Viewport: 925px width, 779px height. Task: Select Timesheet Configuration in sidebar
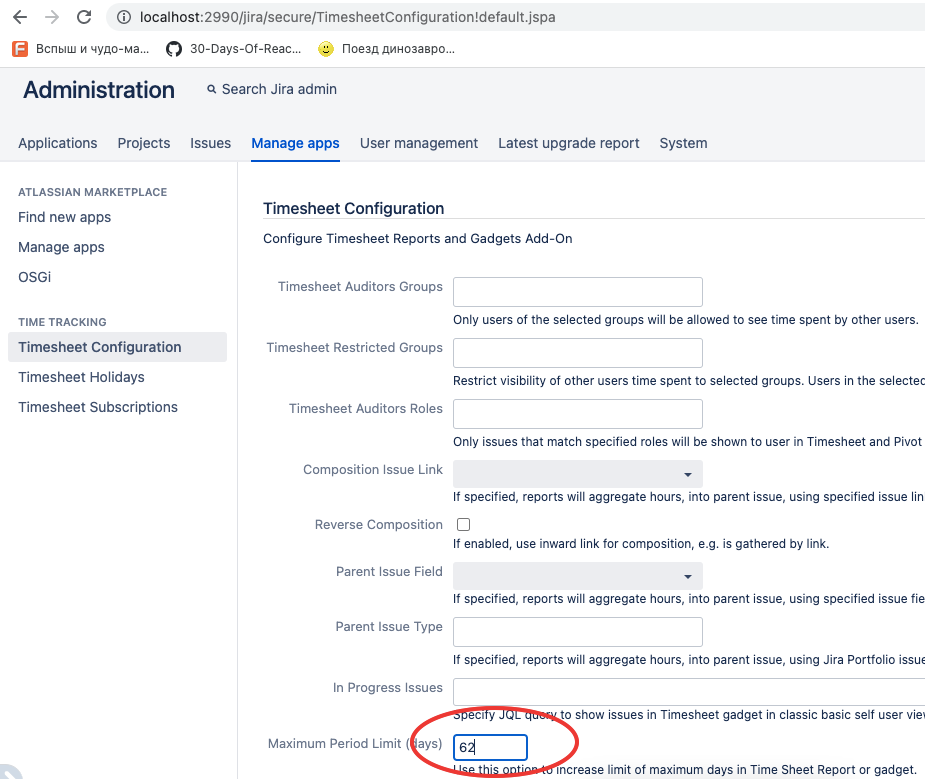pos(117,347)
